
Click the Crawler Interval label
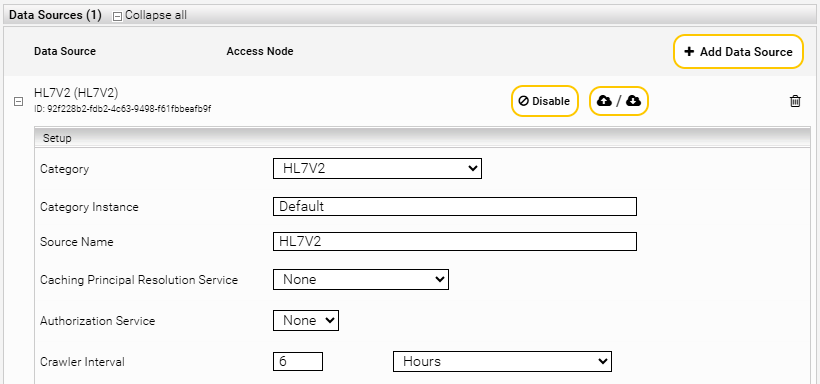82,362
